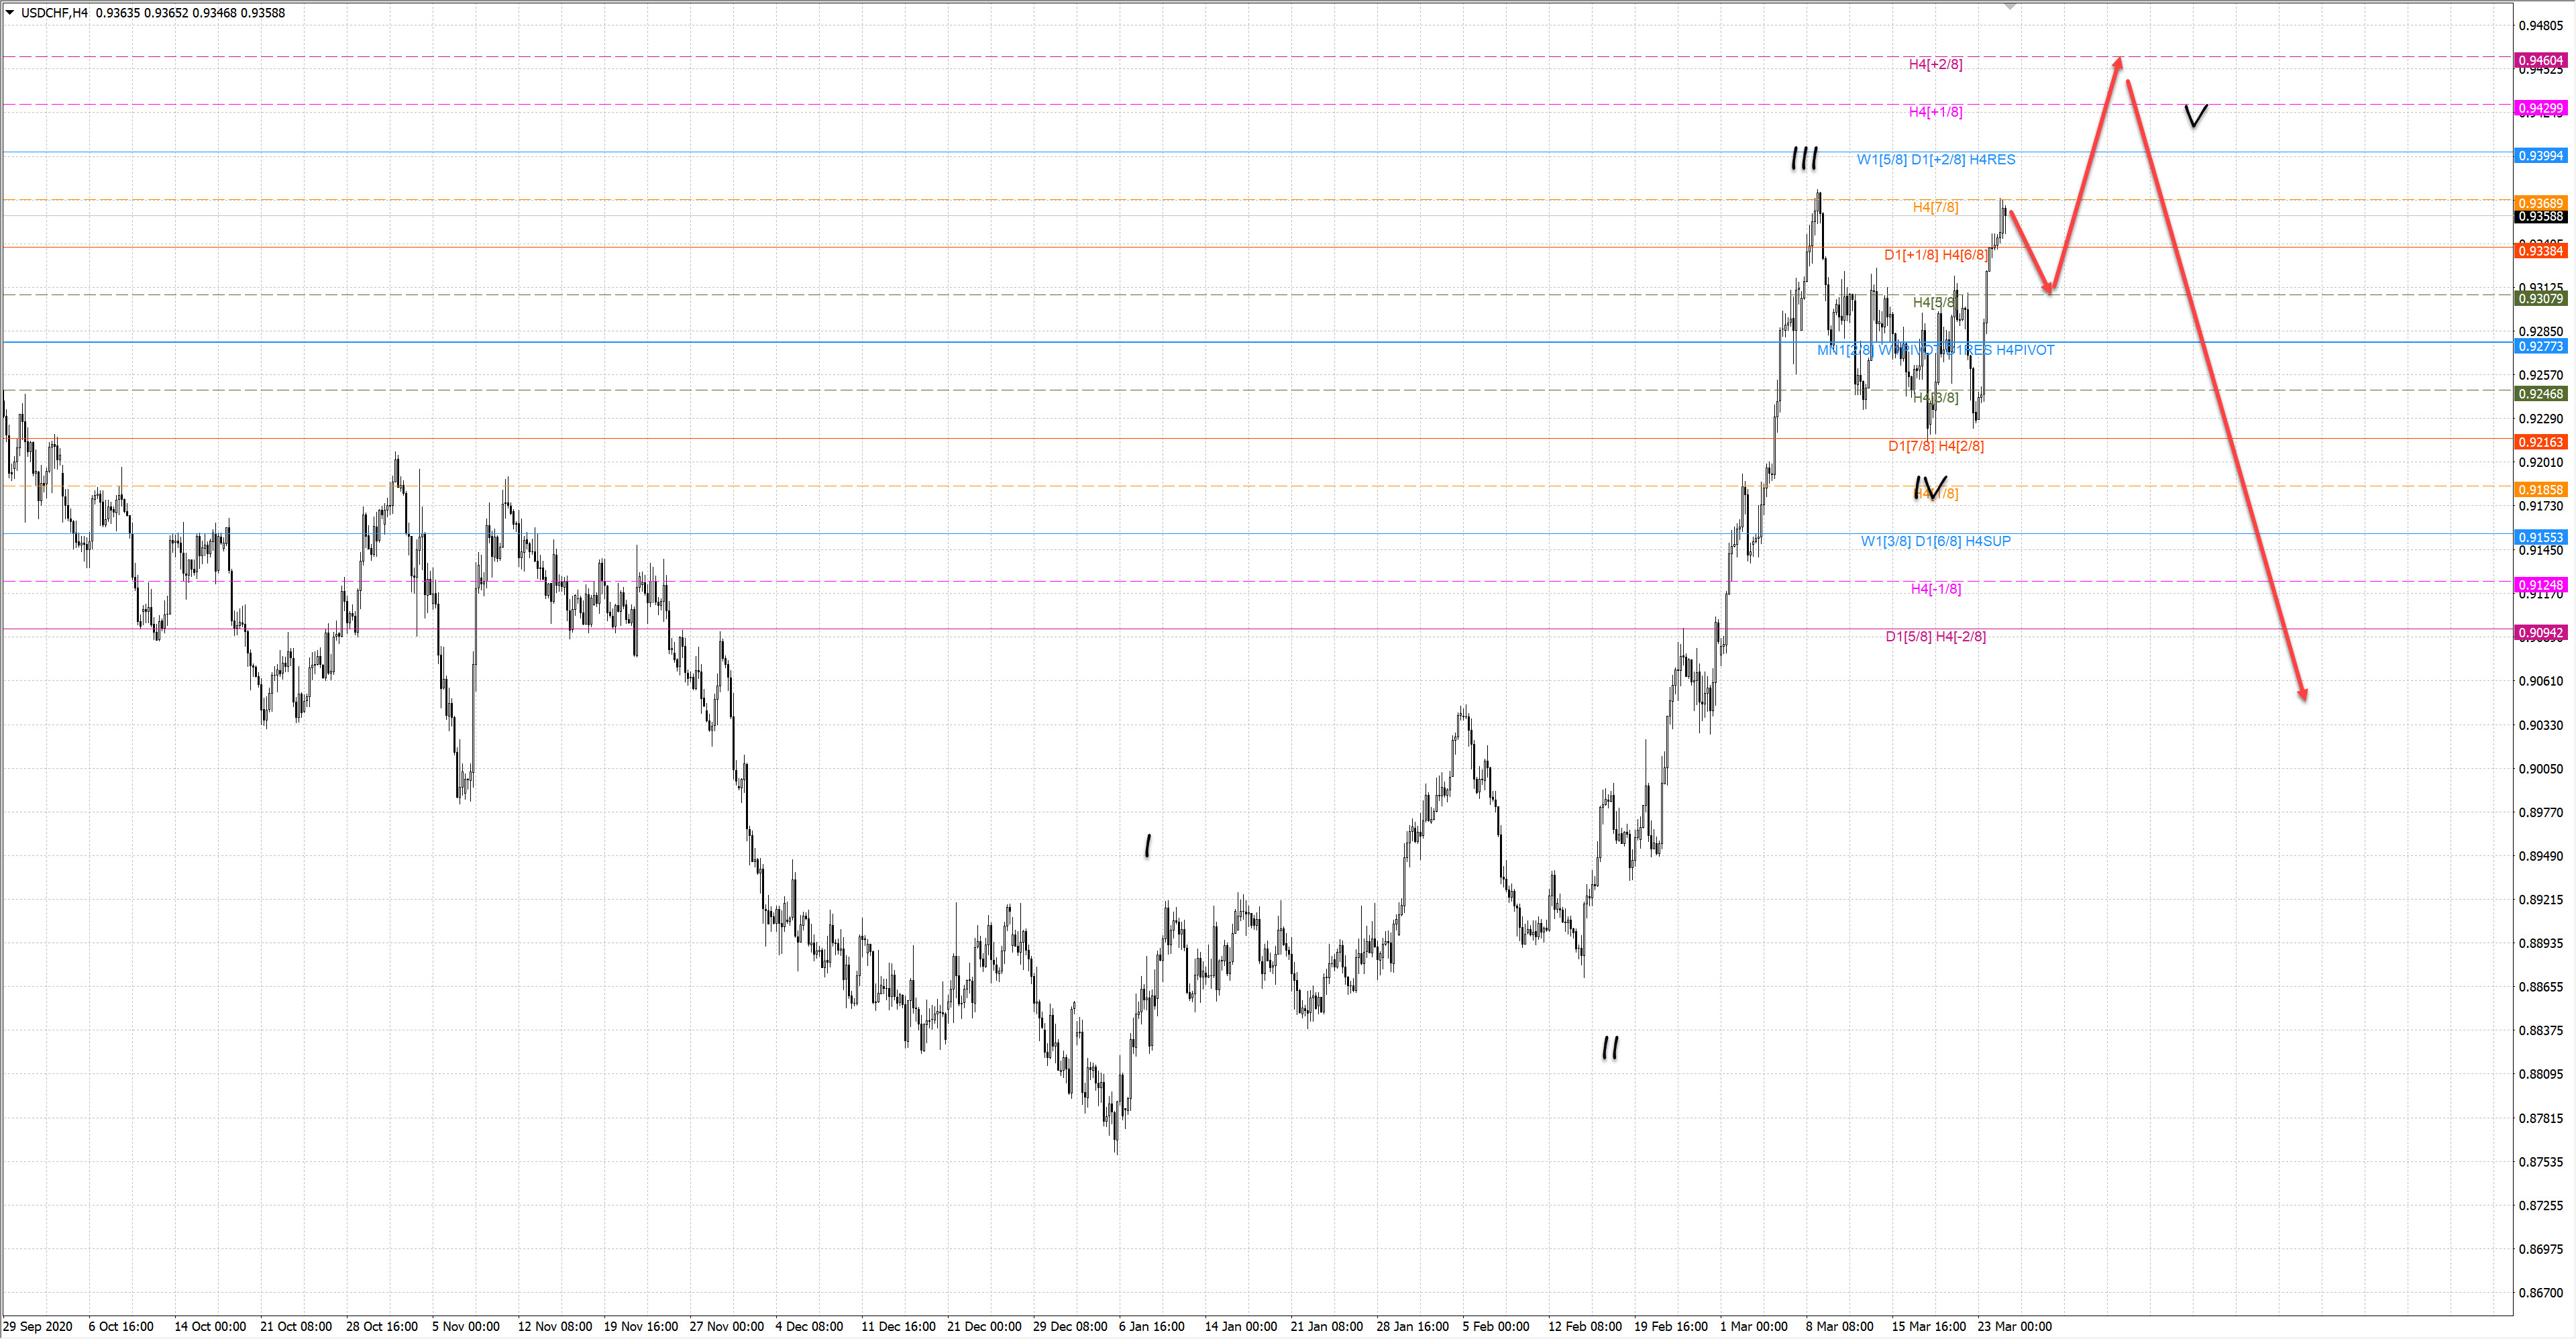Click the black triangle beside USDCHF,H4
Screen dimensions: 2576x1339
tap(10, 13)
